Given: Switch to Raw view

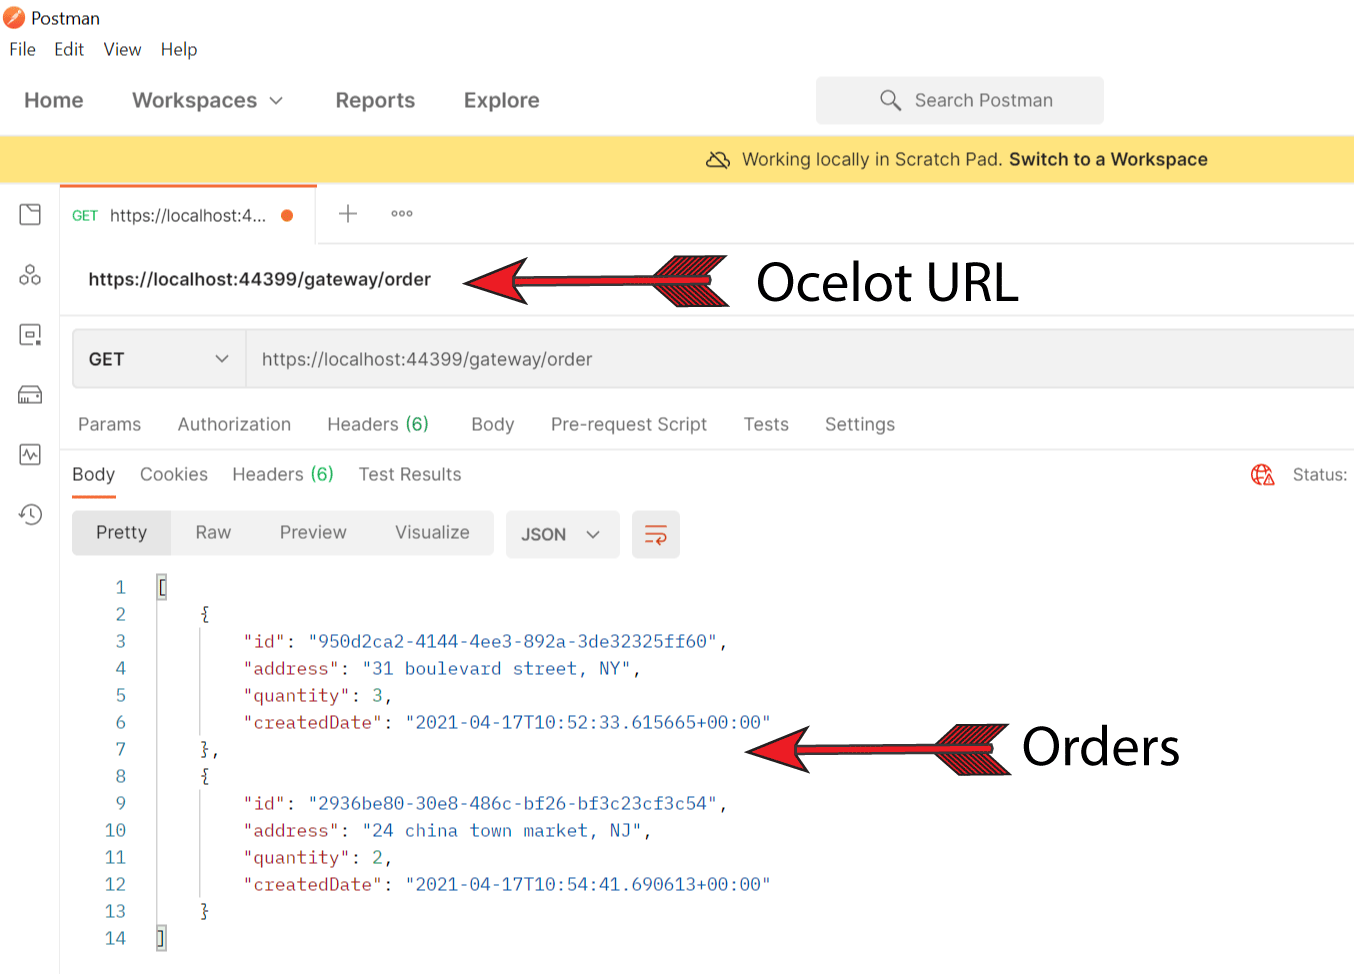Looking at the screenshot, I should pyautogui.click(x=213, y=532).
